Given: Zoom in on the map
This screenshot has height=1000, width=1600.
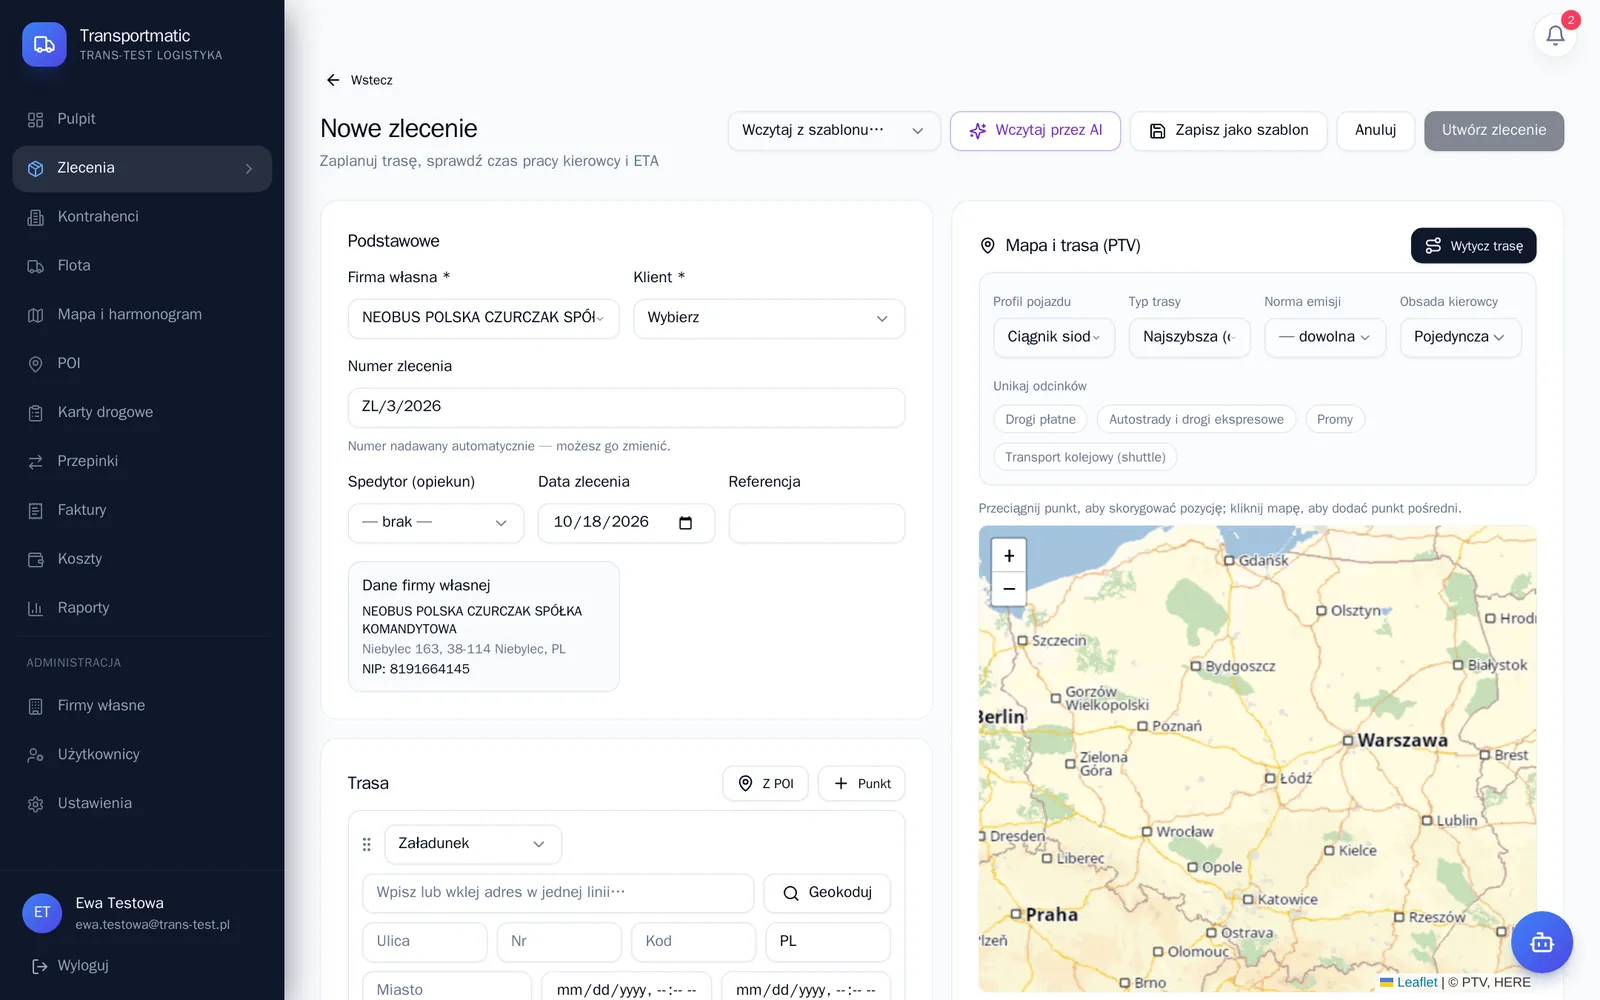Looking at the screenshot, I should (1009, 556).
